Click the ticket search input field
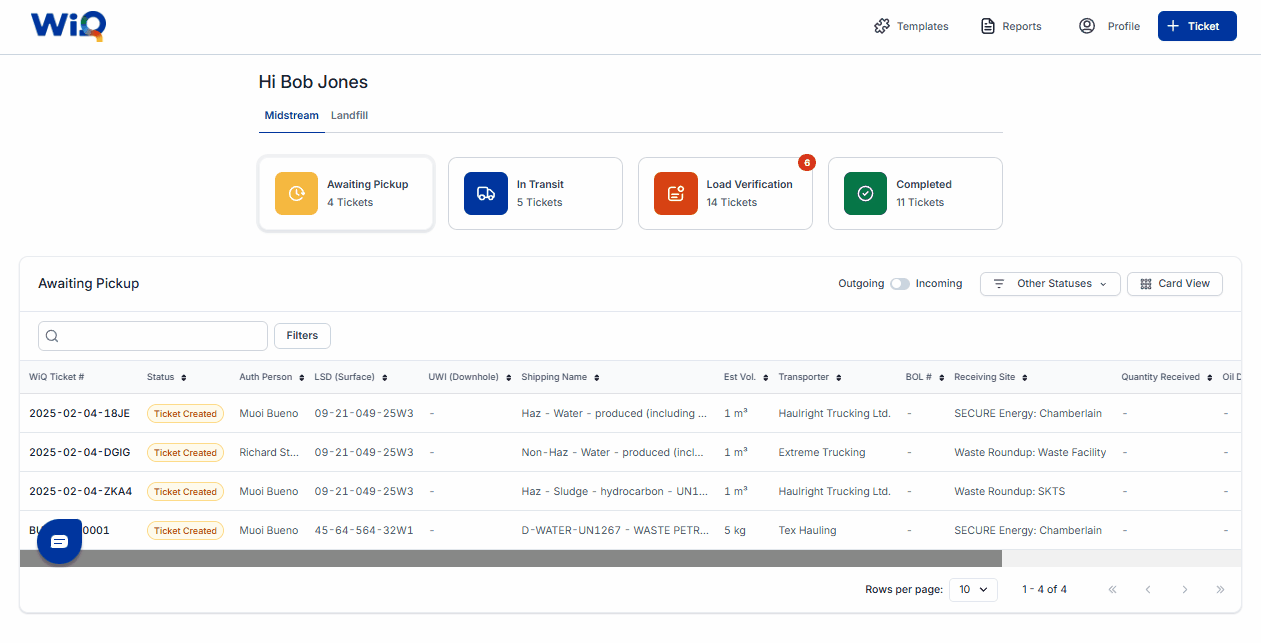 (153, 336)
